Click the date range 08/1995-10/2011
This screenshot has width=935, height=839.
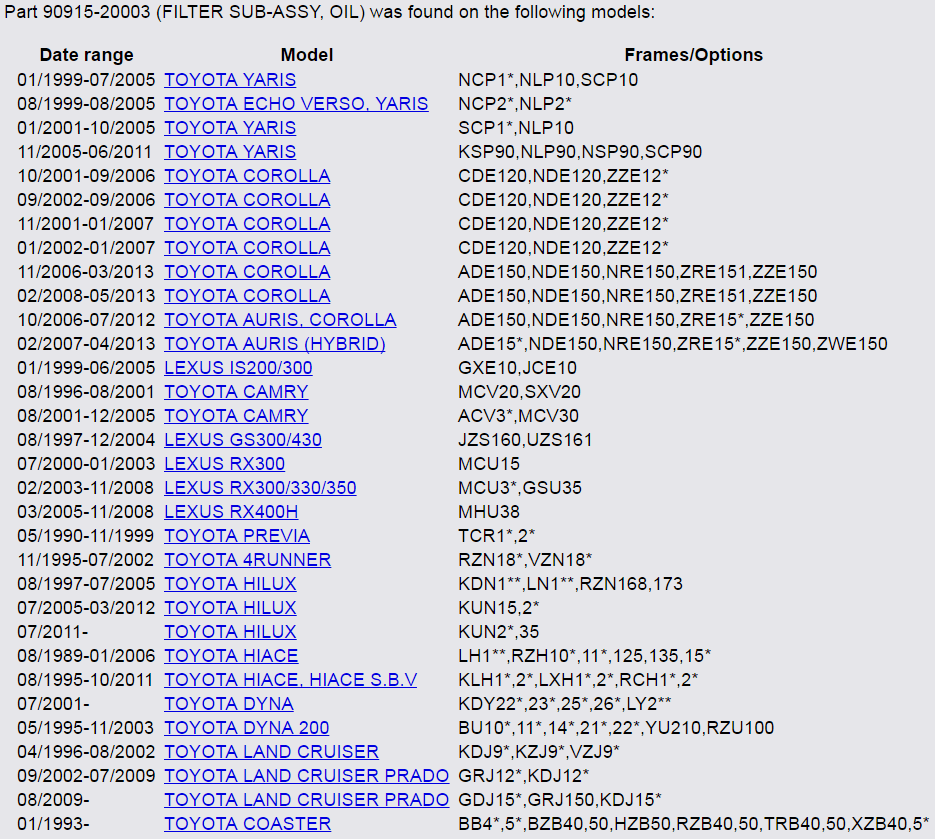(x=86, y=680)
